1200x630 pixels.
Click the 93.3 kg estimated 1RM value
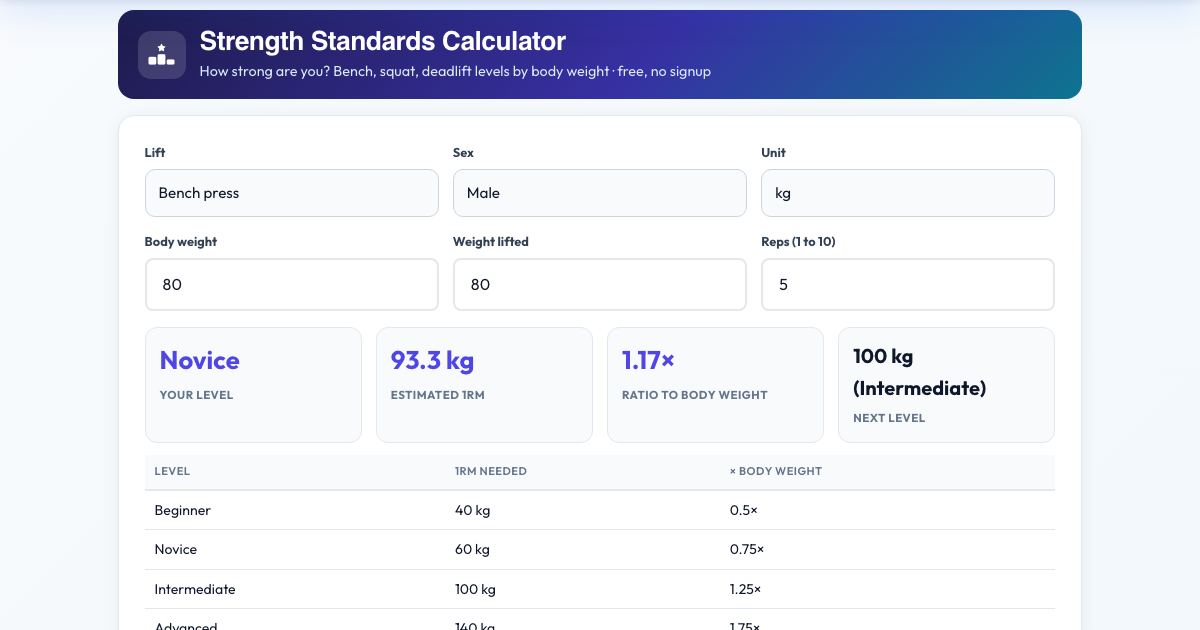[x=432, y=360]
